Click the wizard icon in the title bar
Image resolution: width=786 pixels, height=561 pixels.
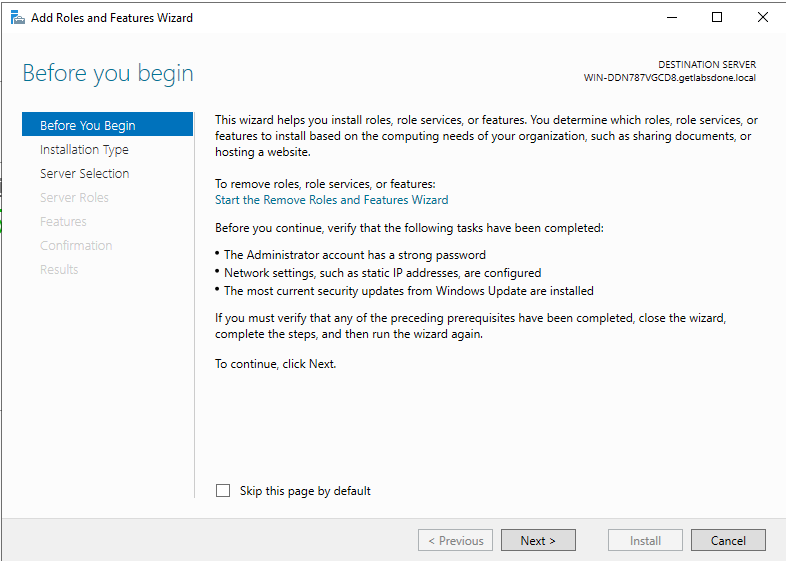click(18, 18)
